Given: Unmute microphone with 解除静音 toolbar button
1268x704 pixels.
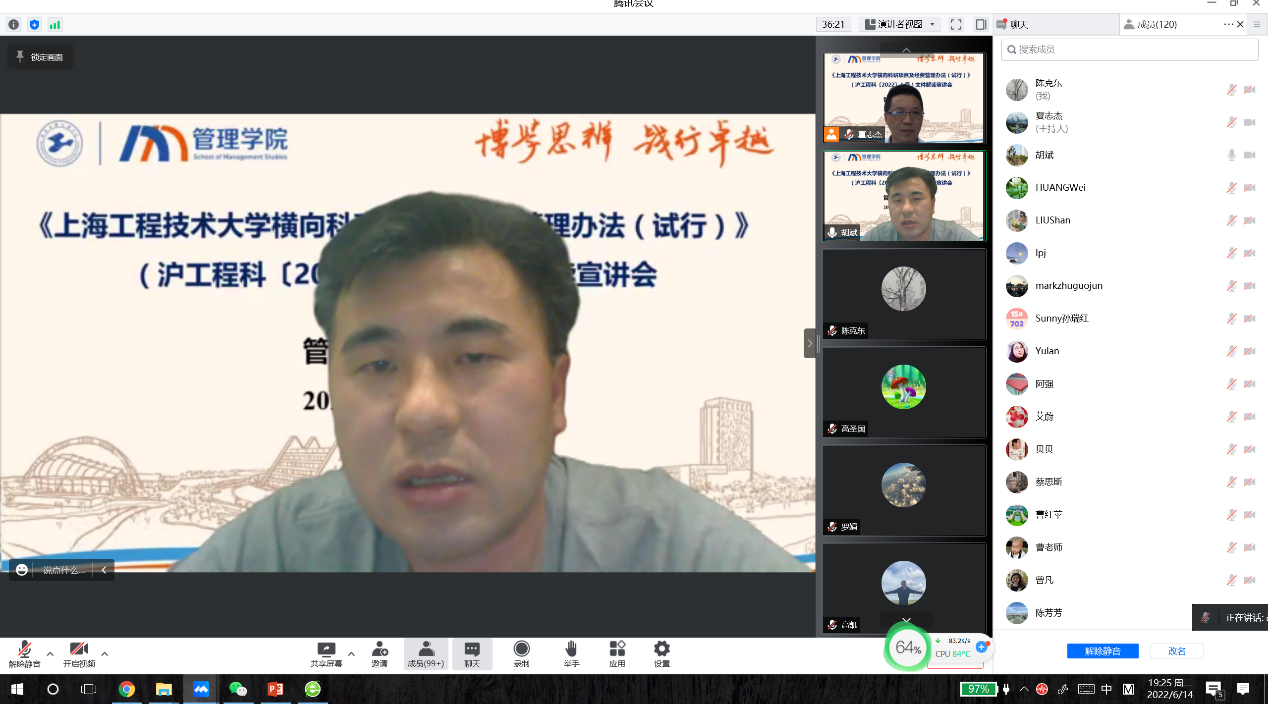Looking at the screenshot, I should (24, 652).
